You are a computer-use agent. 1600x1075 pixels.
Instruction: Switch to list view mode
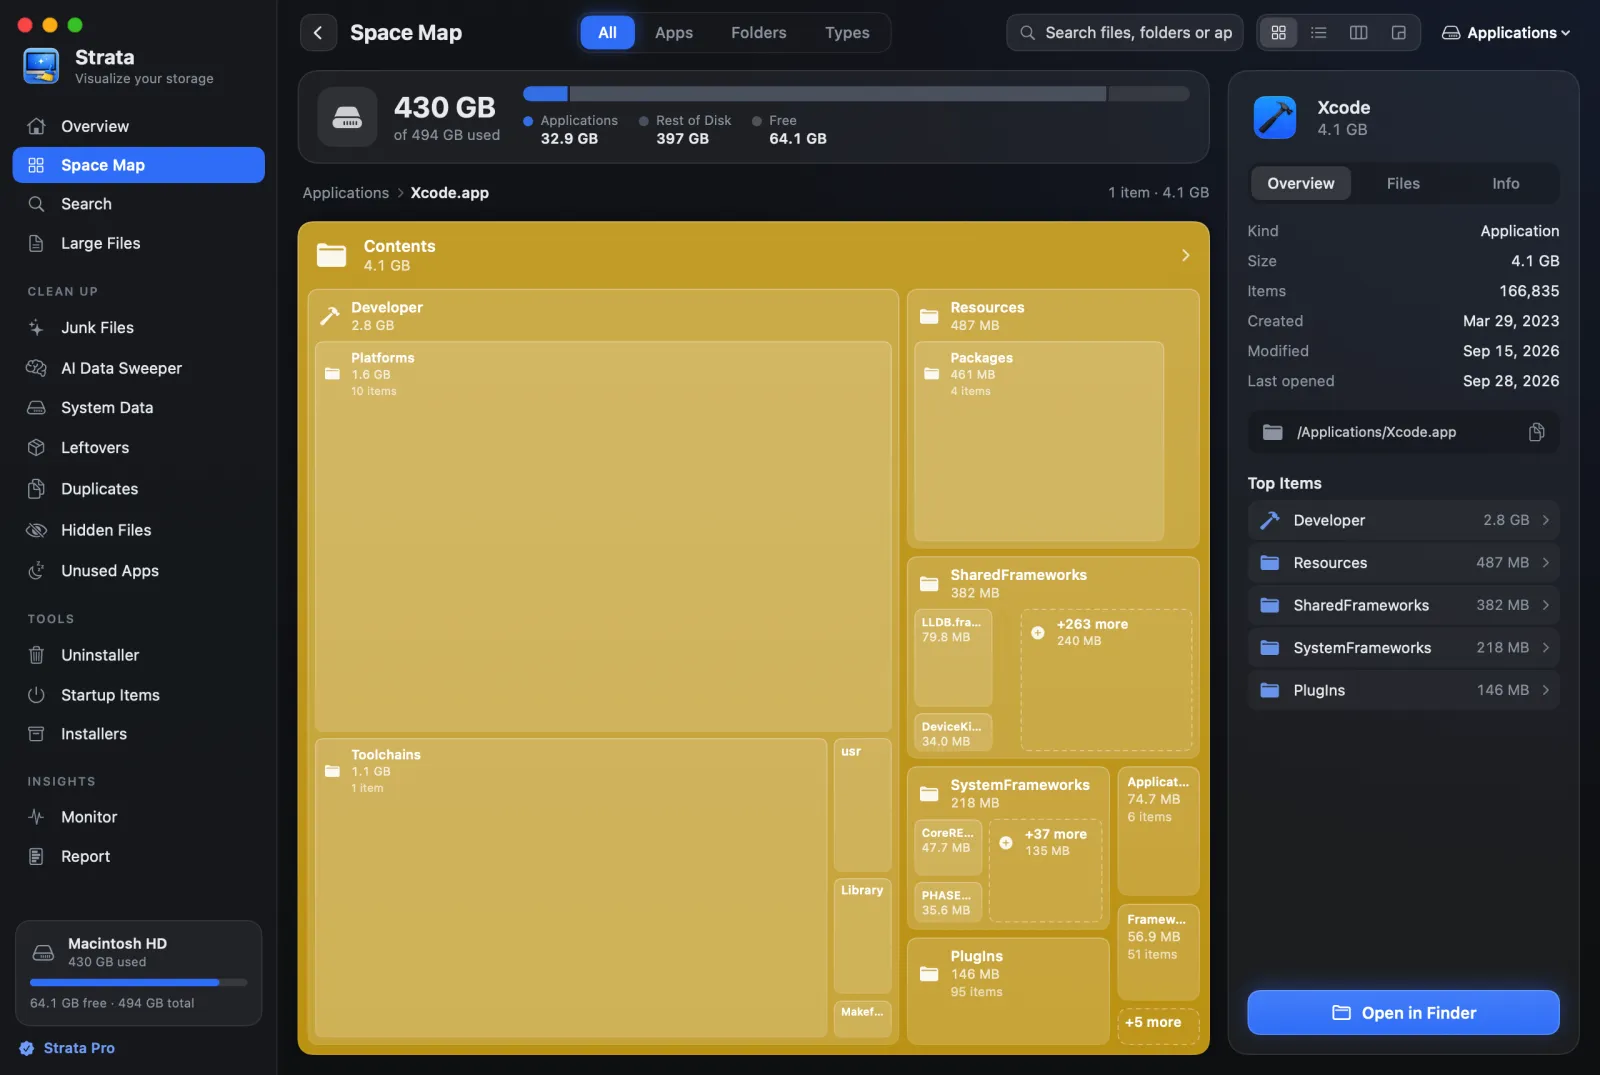[x=1318, y=33]
